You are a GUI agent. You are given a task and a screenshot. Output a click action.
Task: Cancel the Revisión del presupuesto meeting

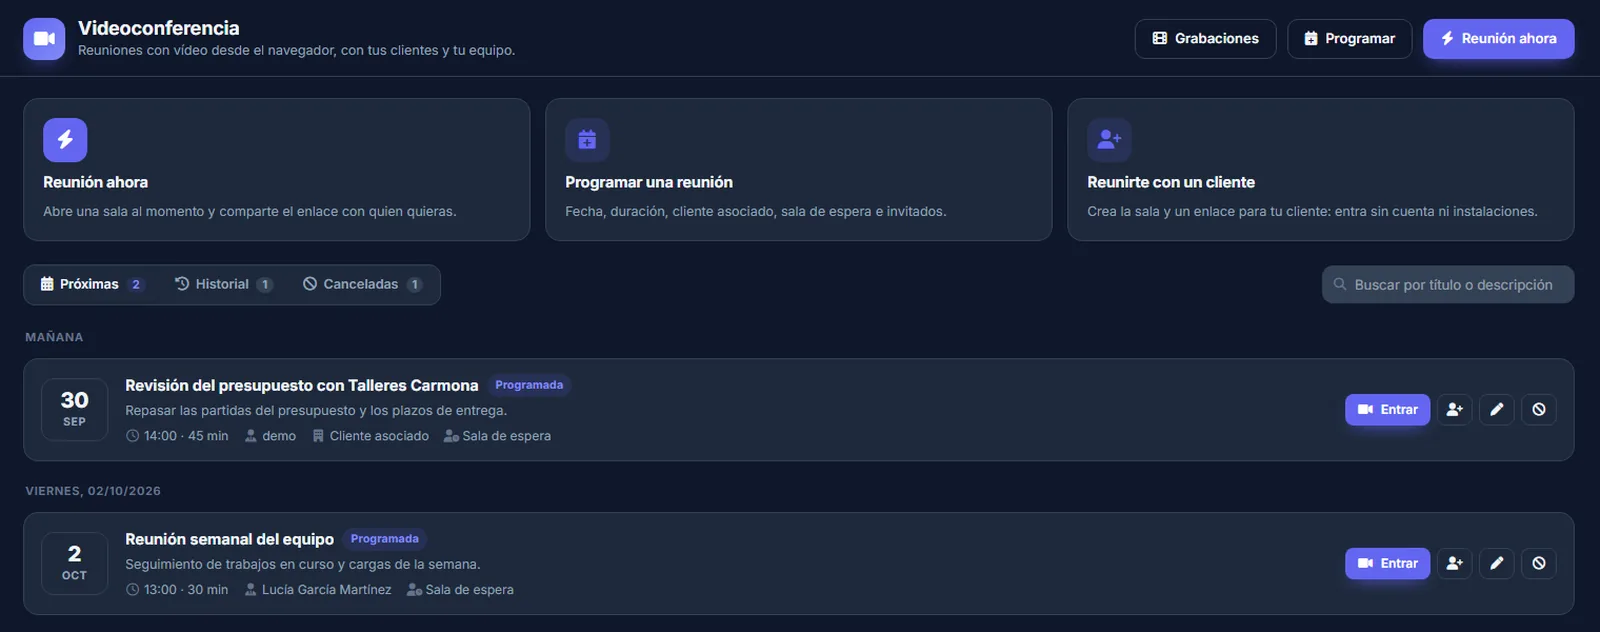1539,409
